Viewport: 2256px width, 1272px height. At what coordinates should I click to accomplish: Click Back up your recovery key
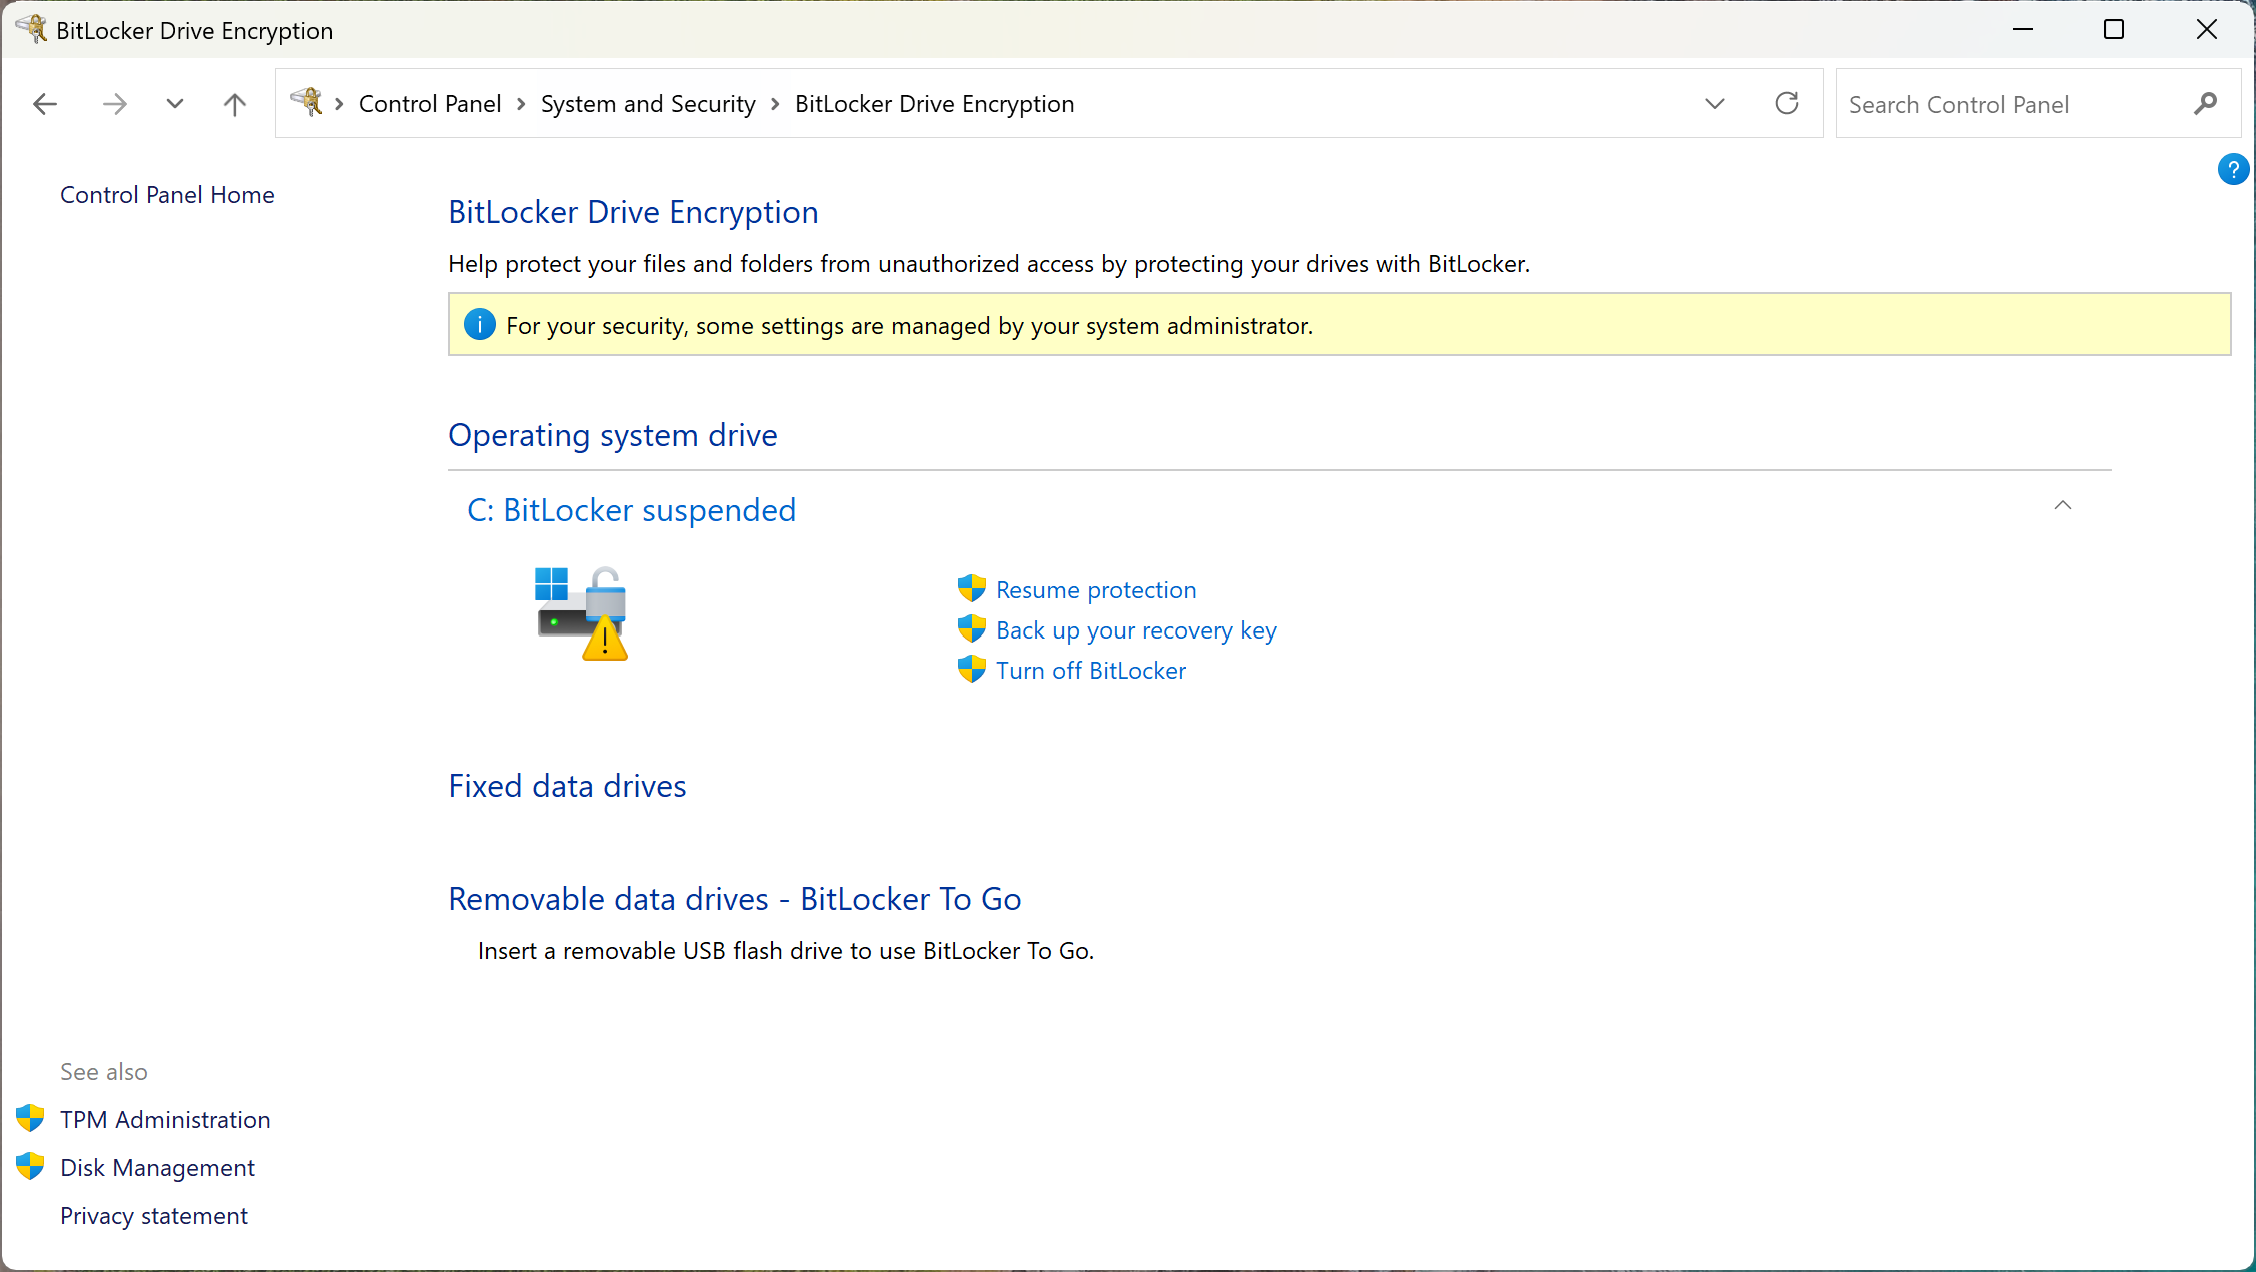(x=1135, y=631)
